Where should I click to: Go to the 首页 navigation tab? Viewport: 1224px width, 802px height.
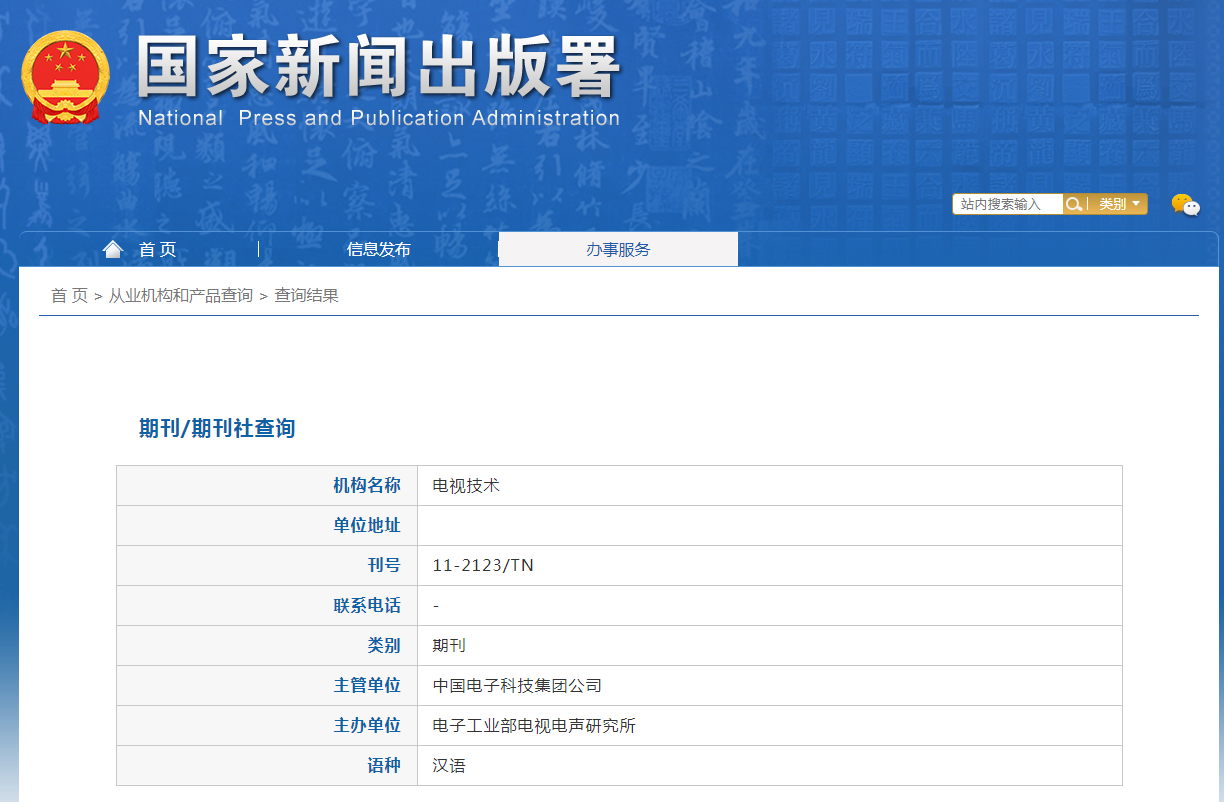(x=157, y=250)
